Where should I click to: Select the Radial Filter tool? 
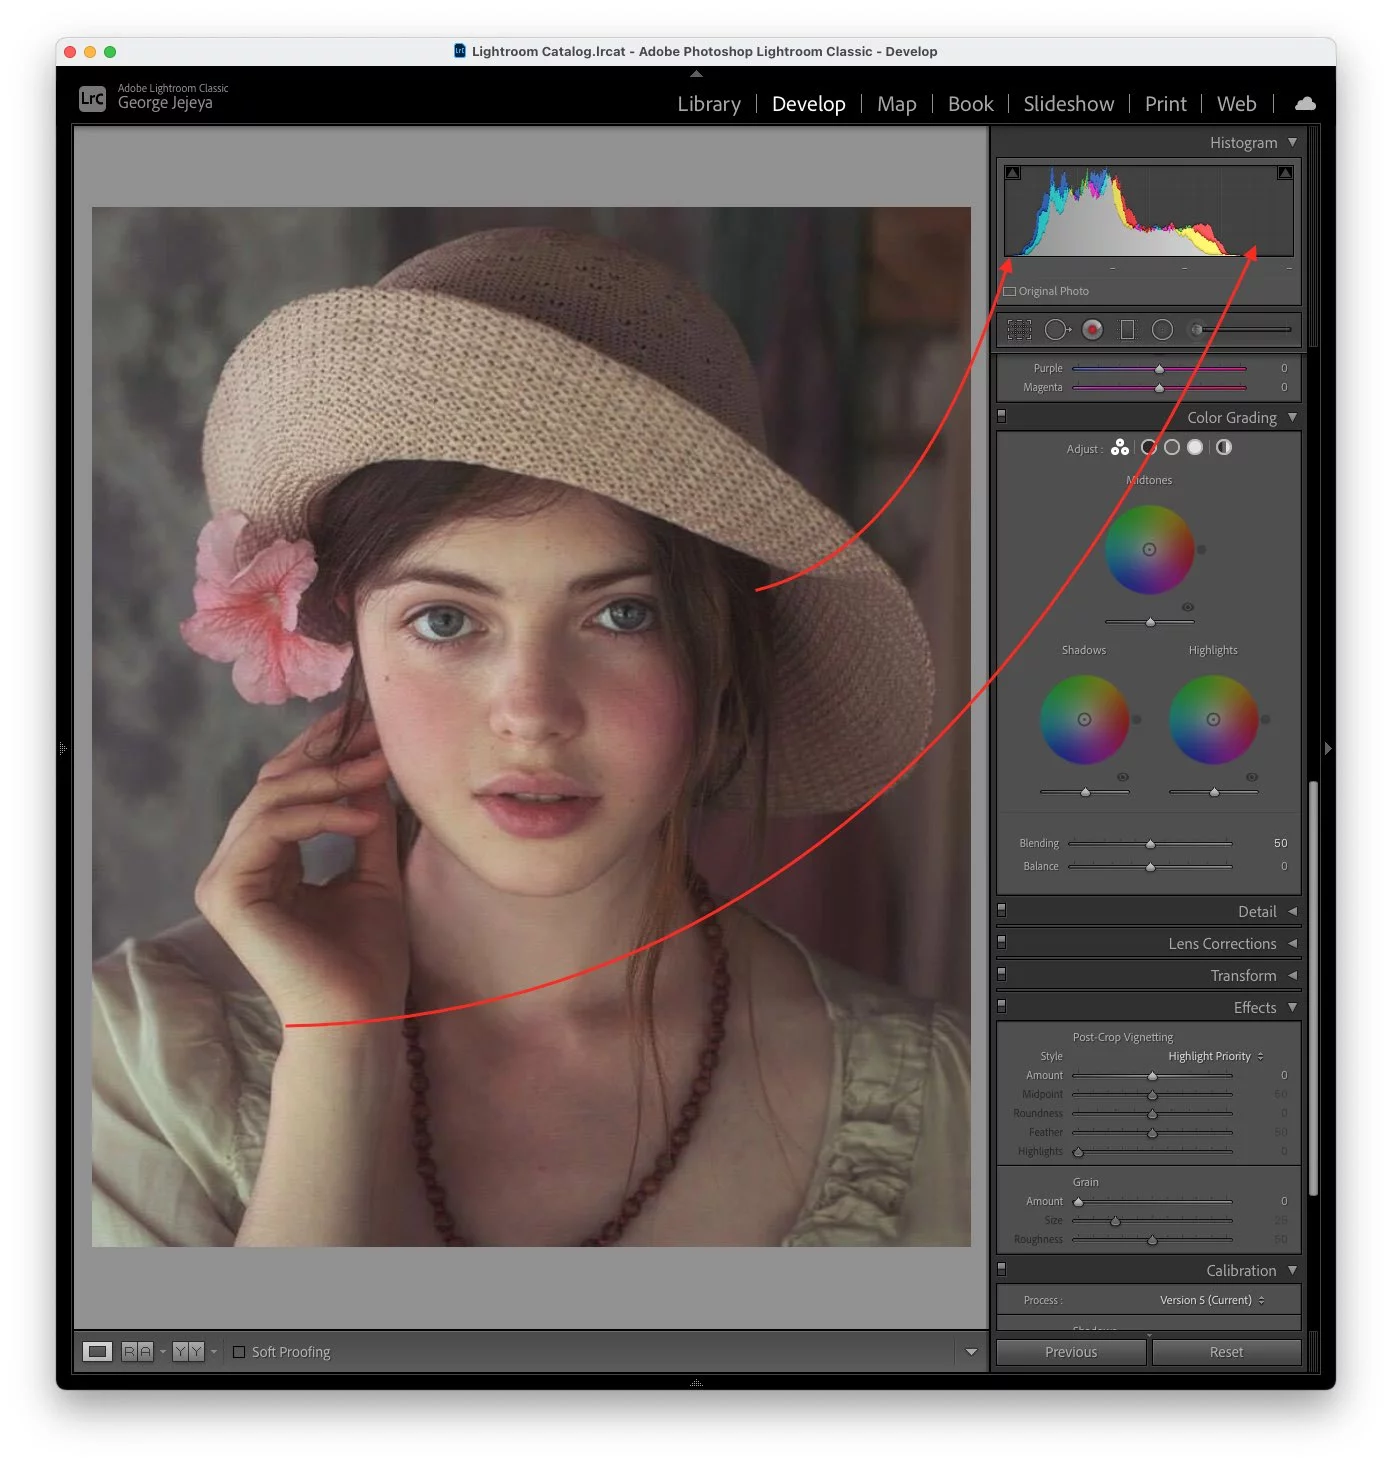tap(1162, 329)
